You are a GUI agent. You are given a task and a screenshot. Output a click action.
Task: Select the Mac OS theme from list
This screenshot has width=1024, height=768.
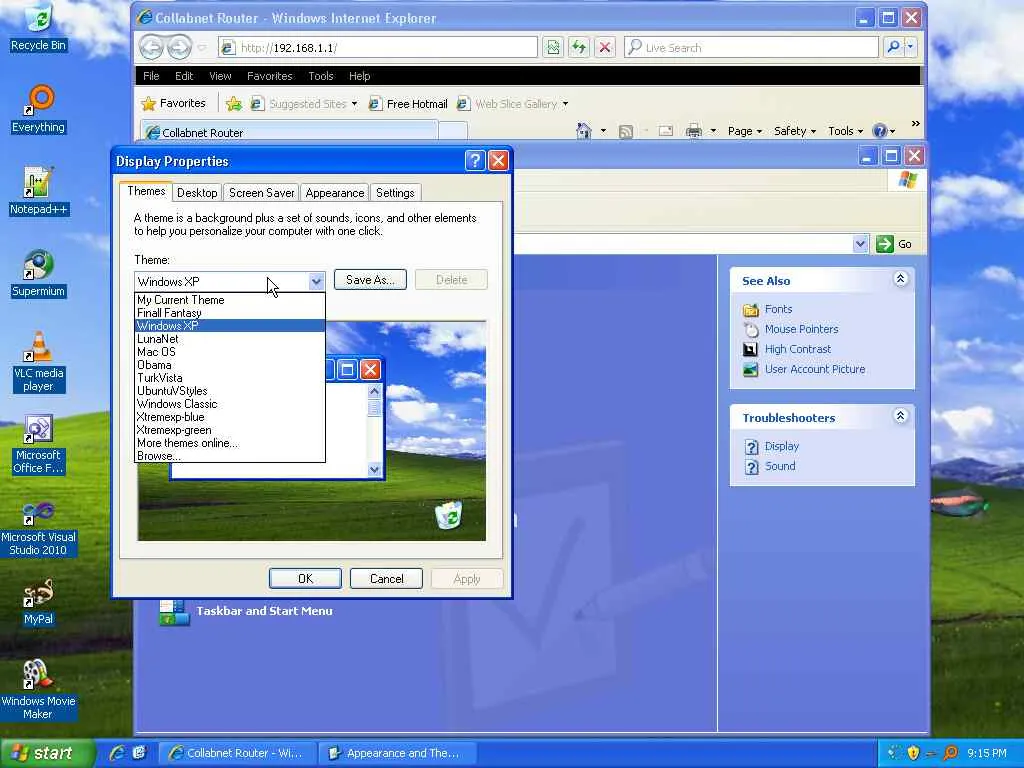(x=230, y=352)
